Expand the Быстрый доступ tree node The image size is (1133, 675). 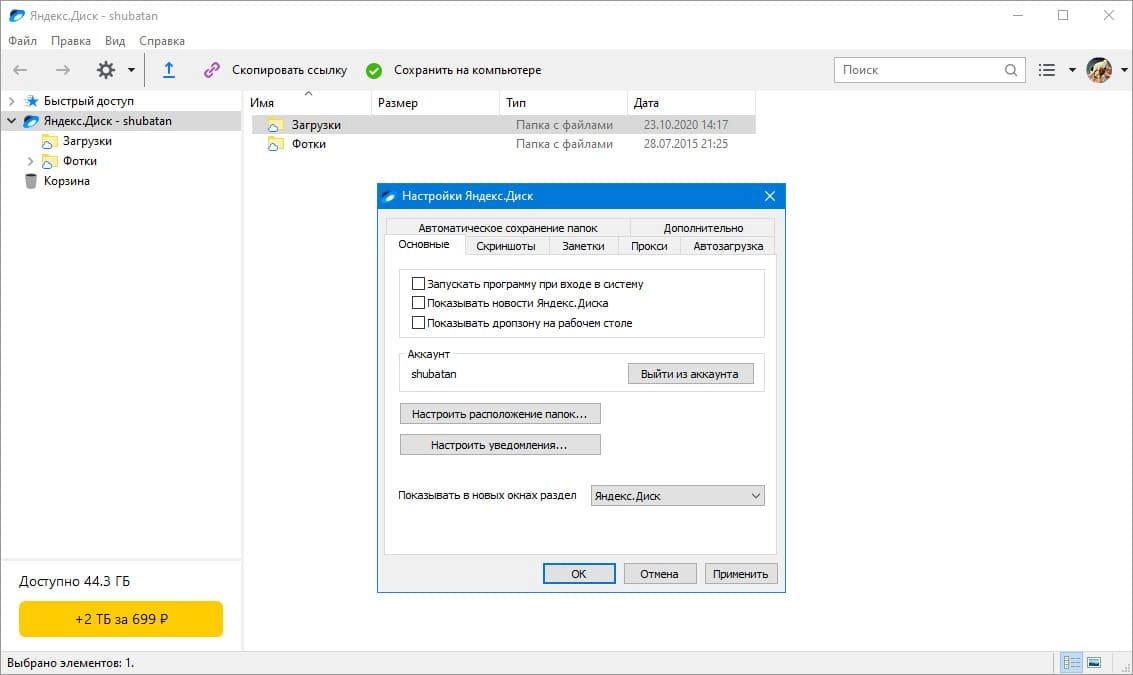pyautogui.click(x=12, y=100)
